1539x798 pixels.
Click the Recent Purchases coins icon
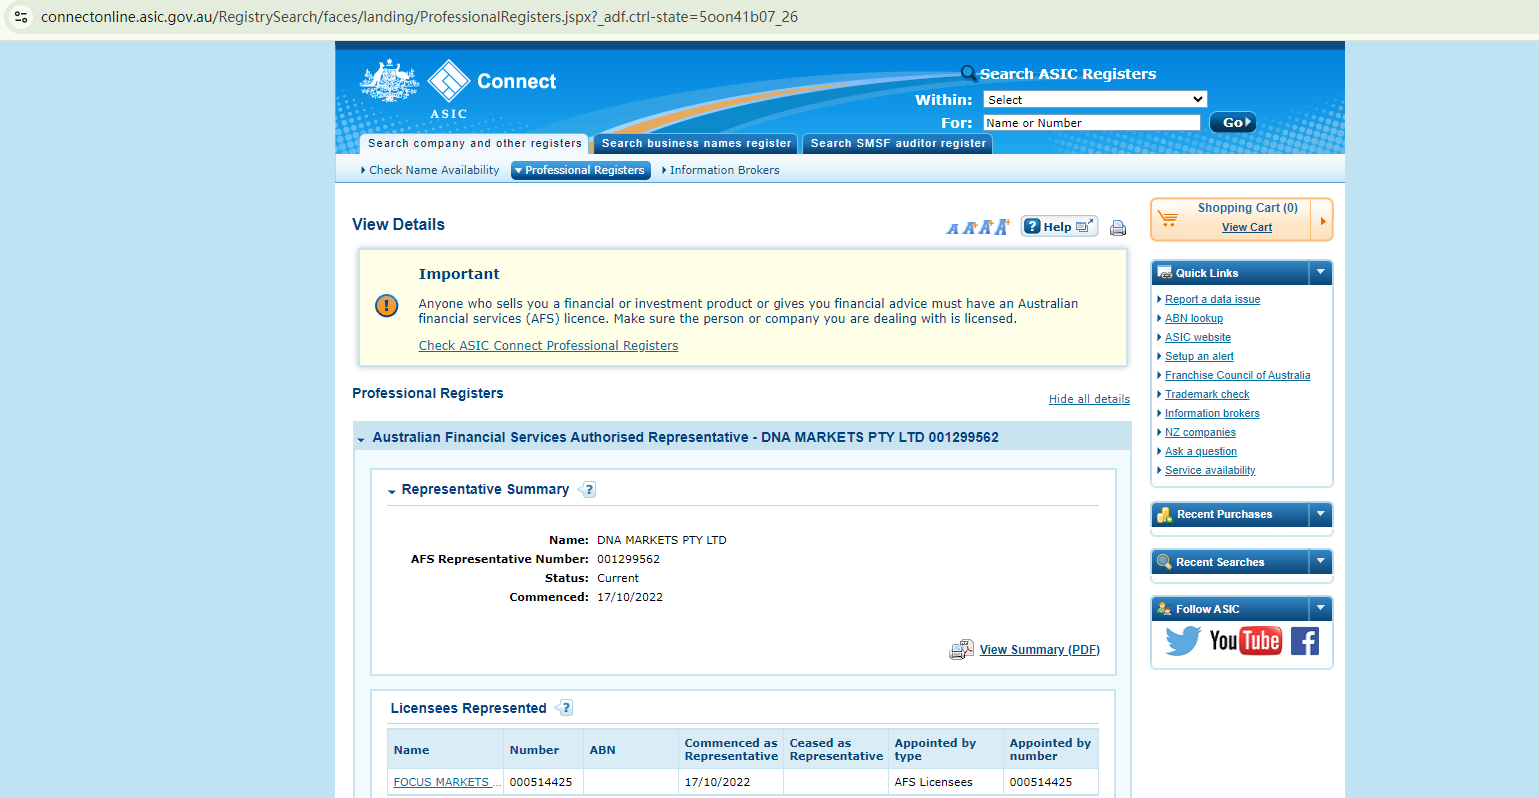click(1164, 514)
